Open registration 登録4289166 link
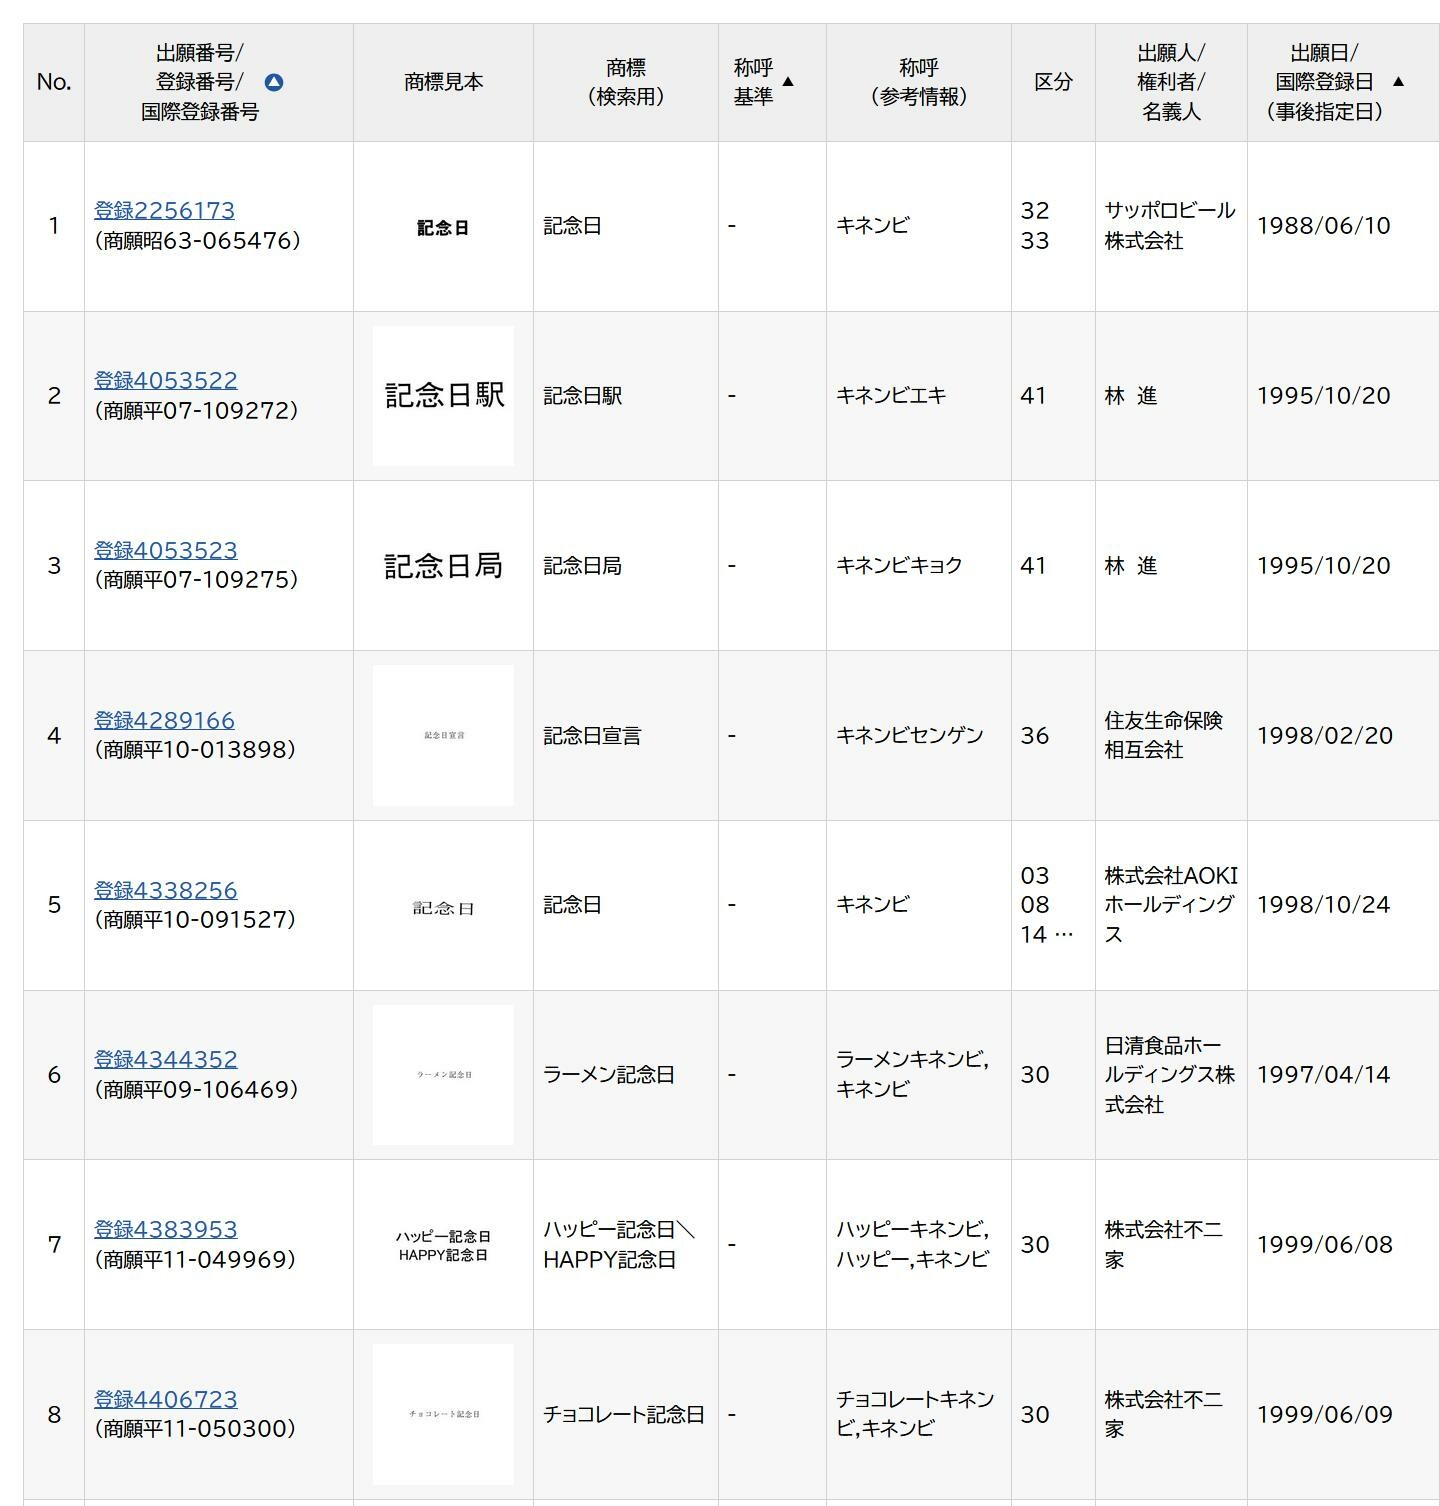The height and width of the screenshot is (1506, 1440). (164, 721)
